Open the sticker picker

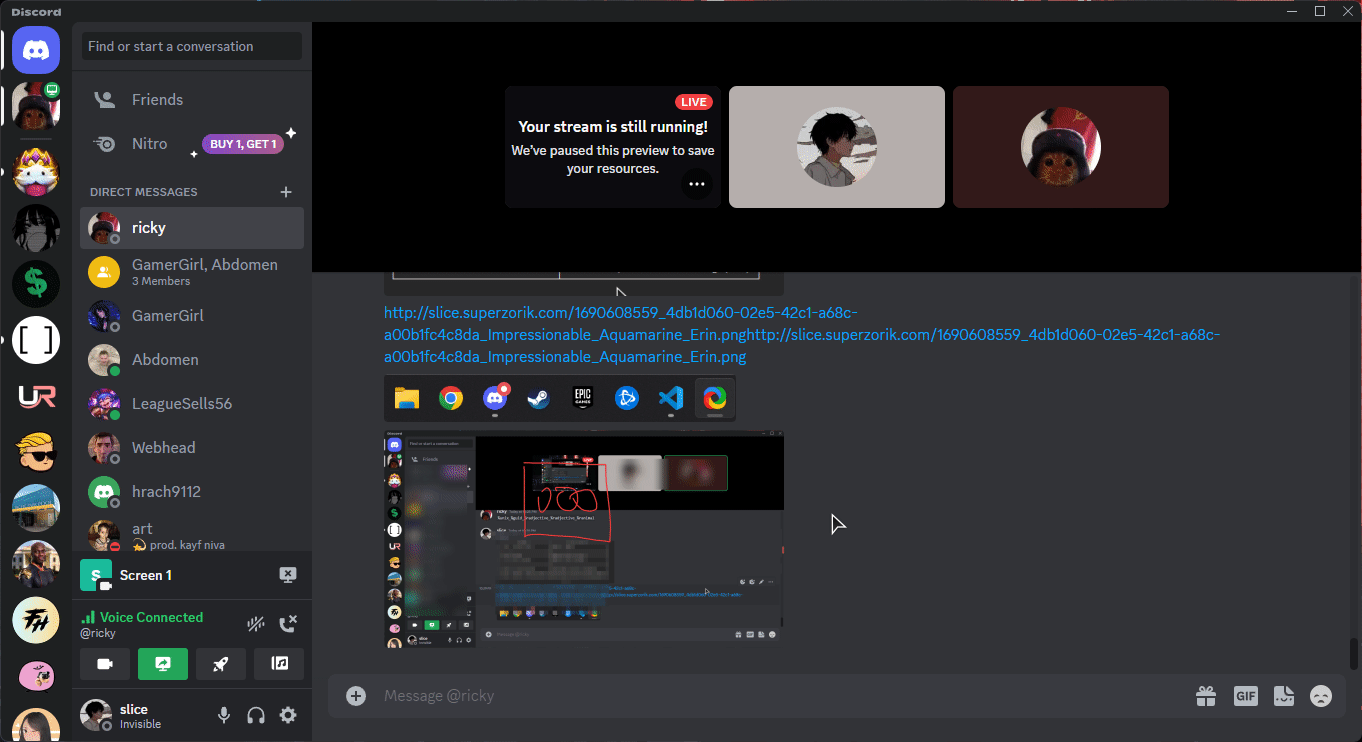click(1284, 696)
